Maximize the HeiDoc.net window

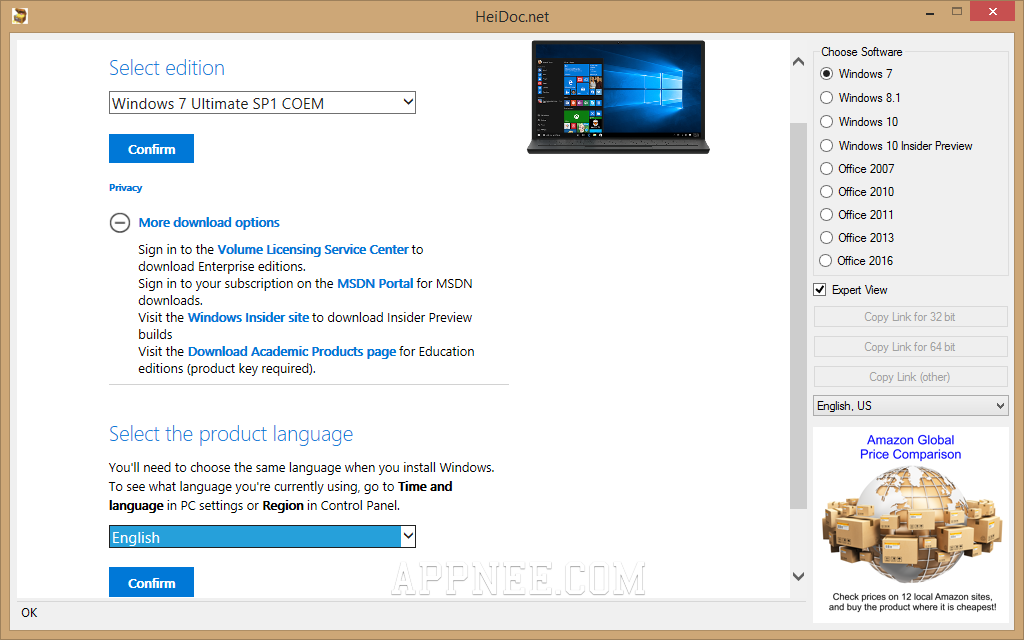(957, 12)
